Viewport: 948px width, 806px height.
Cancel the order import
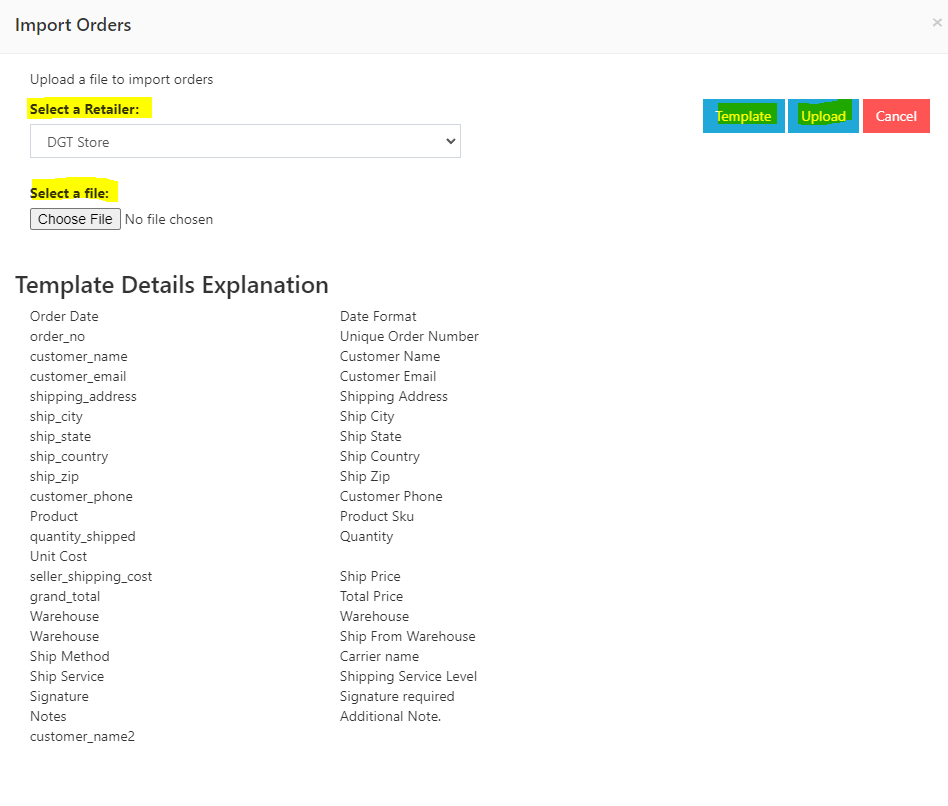pyautogui.click(x=896, y=116)
